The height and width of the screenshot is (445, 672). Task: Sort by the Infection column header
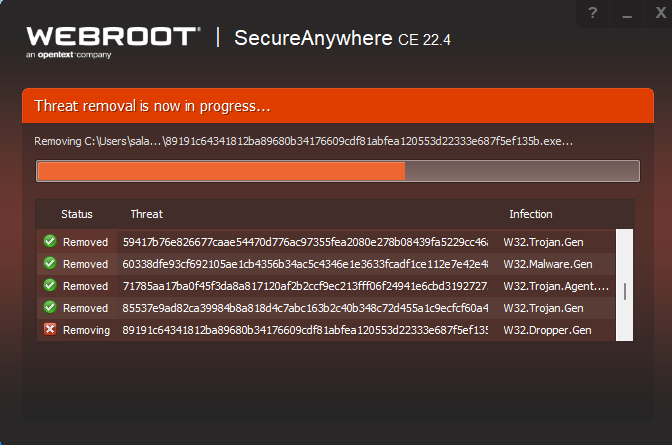[x=531, y=214]
